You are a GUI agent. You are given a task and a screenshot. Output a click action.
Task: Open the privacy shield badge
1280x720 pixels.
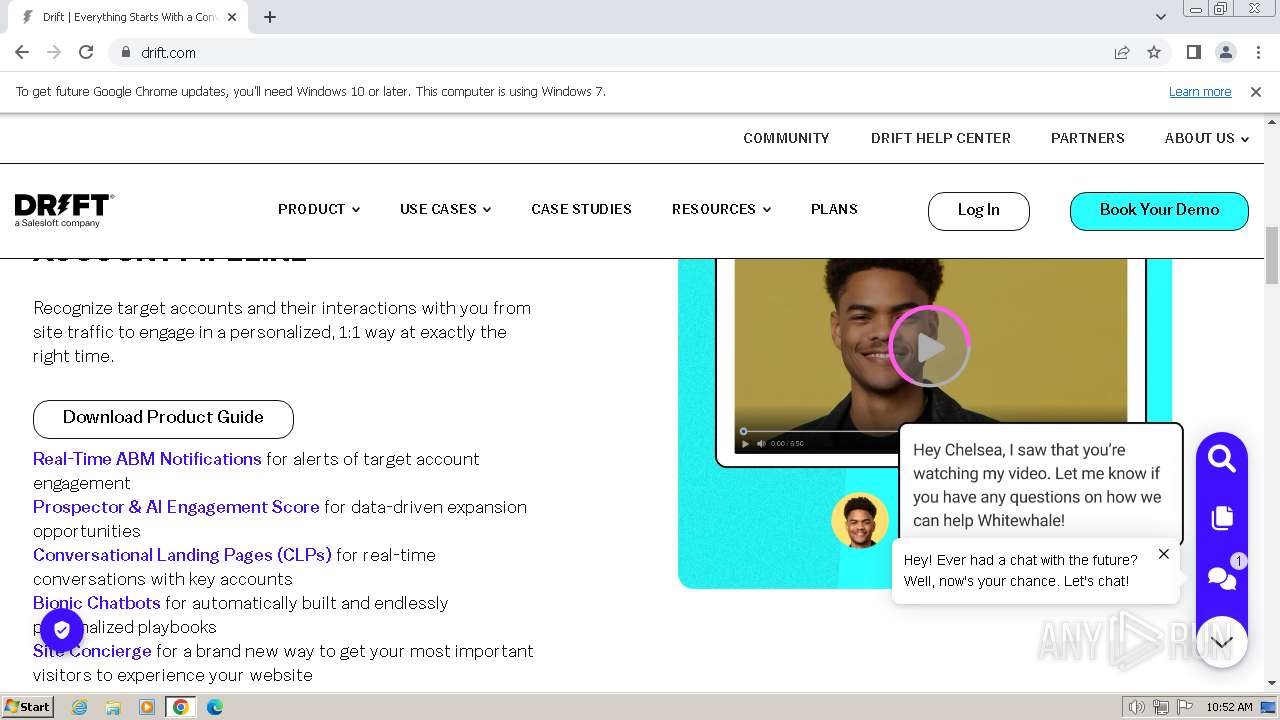62,631
